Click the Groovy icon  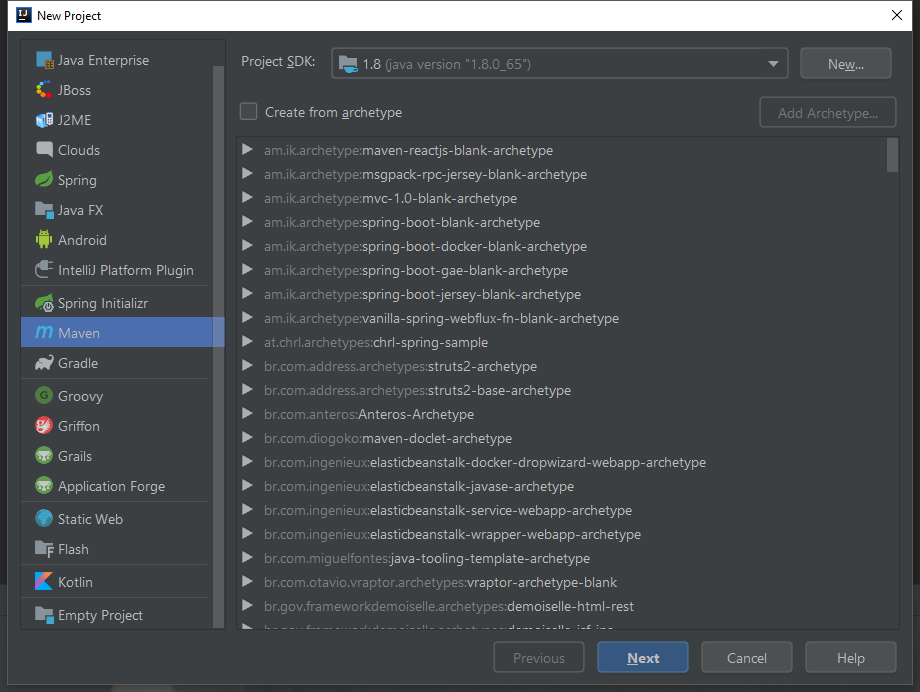tap(44, 396)
